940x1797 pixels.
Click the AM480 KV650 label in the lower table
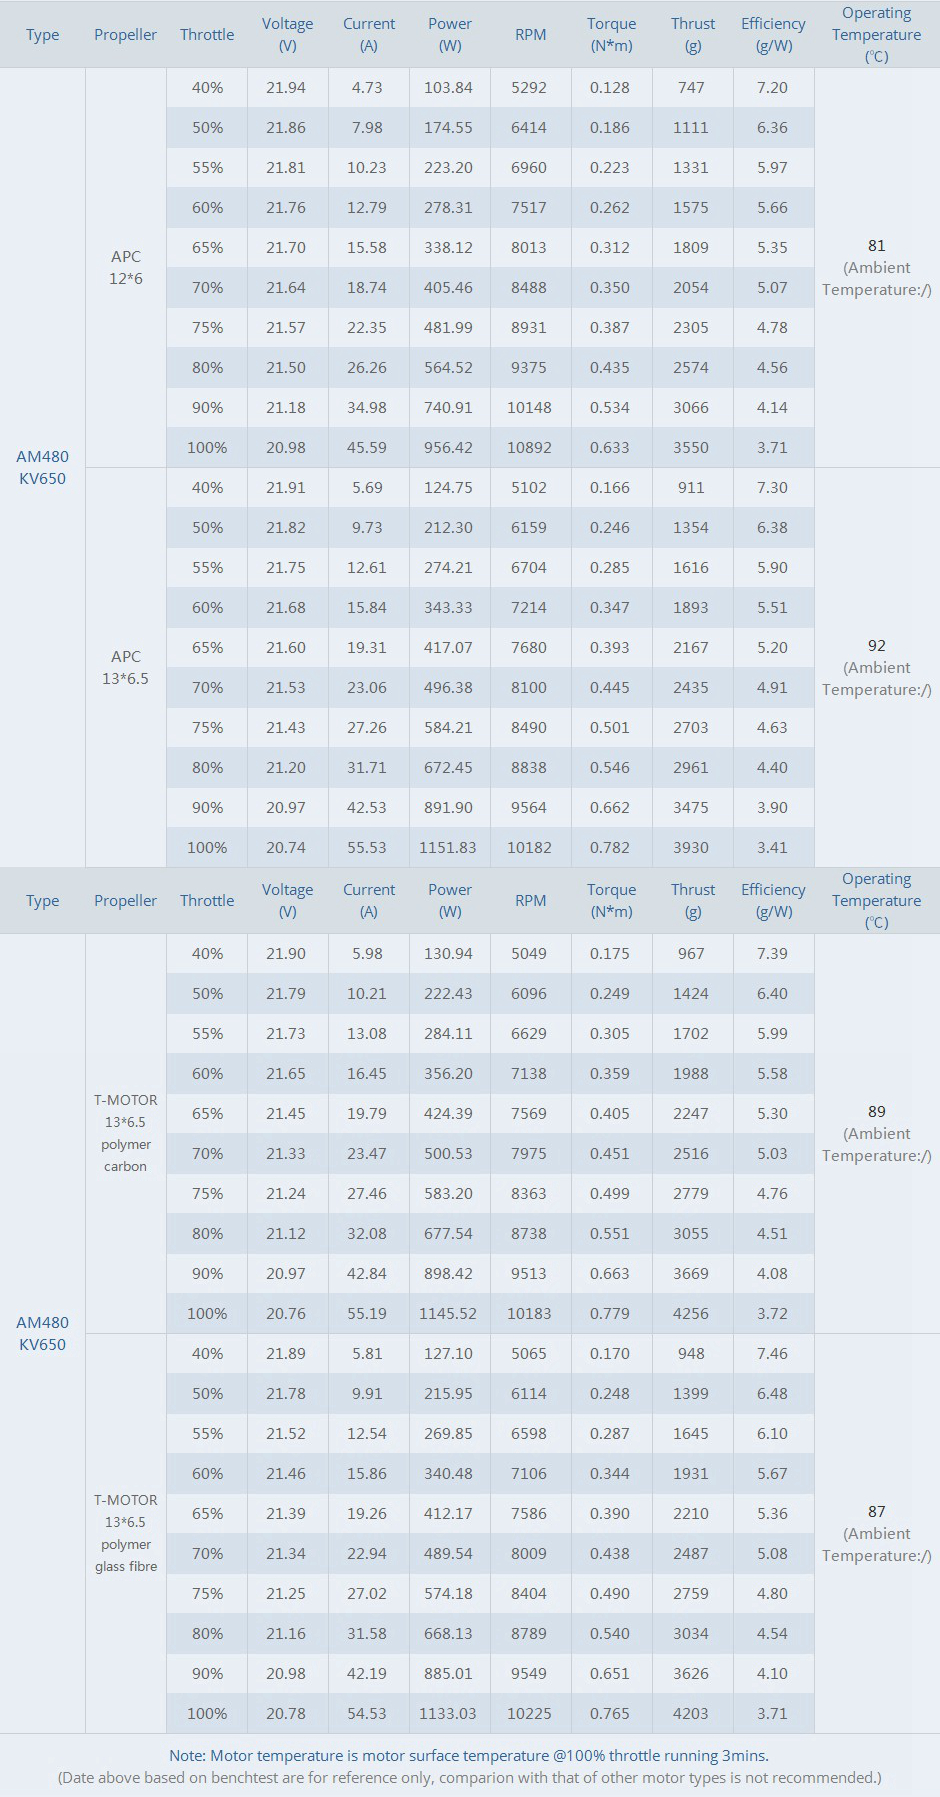(42, 1333)
